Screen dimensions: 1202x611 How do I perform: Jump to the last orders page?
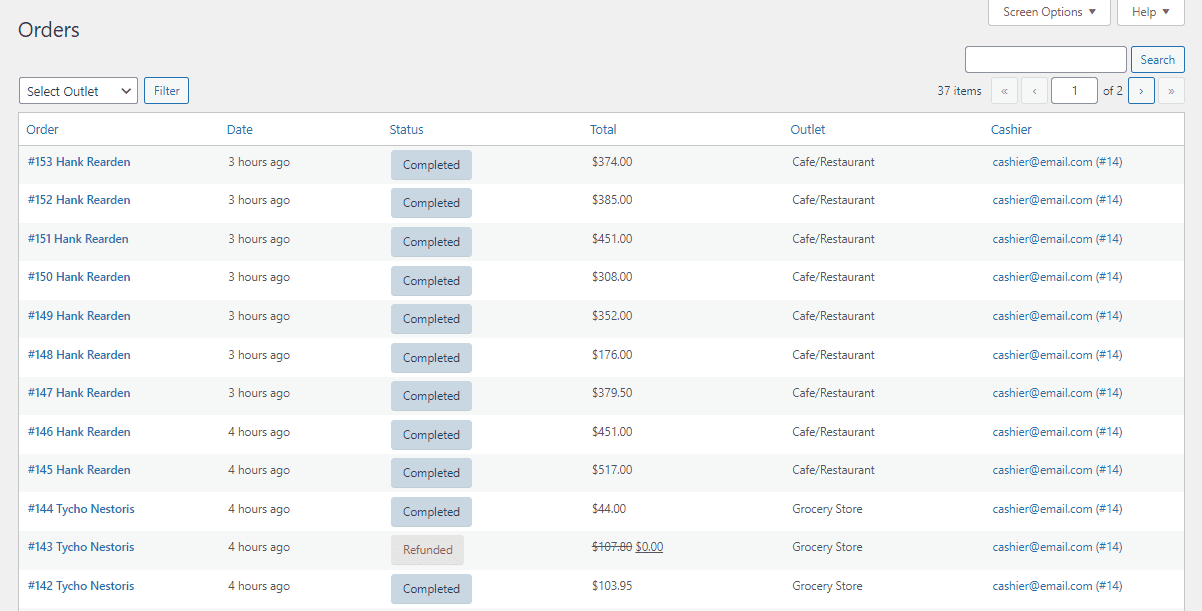(x=1171, y=91)
